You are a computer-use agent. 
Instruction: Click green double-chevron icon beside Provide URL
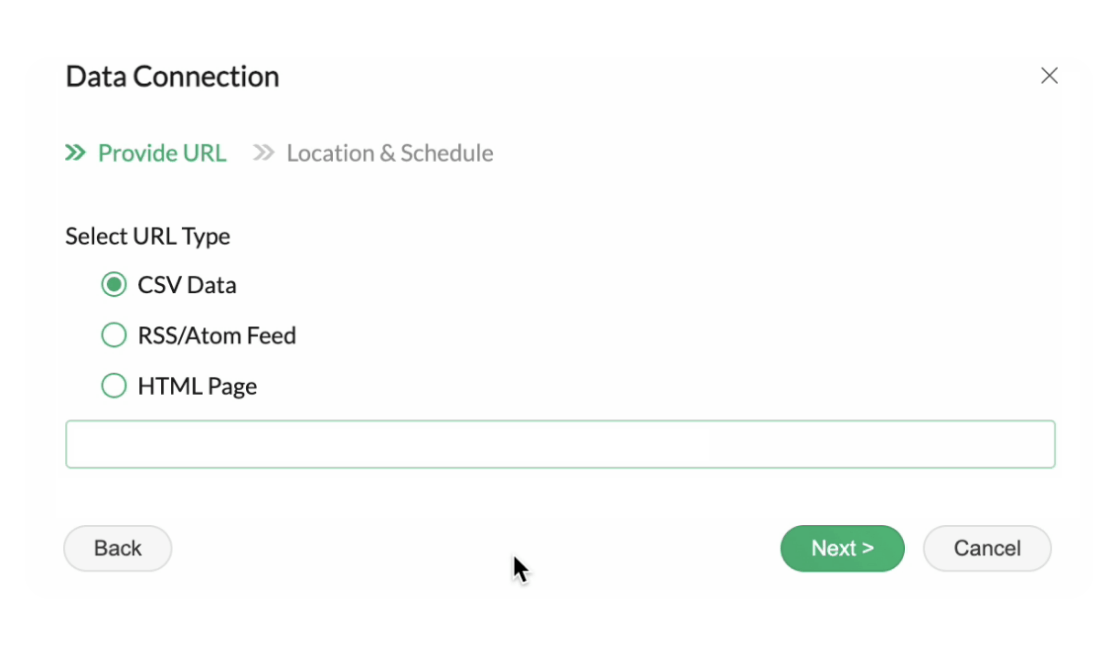click(x=76, y=153)
